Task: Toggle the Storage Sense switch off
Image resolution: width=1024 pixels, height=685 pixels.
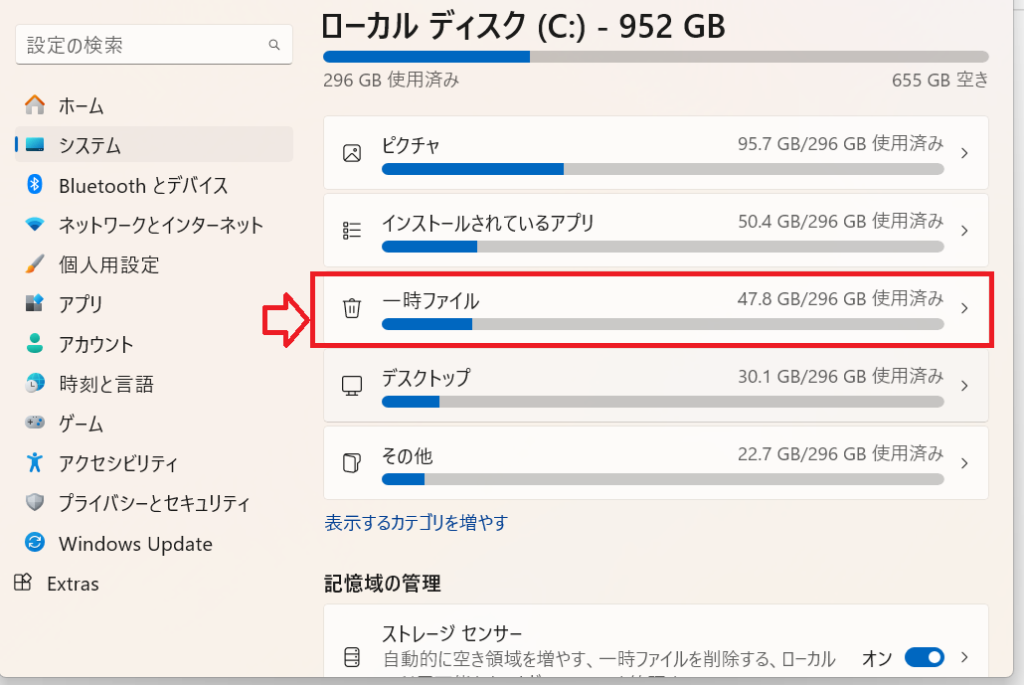Action: click(x=924, y=657)
